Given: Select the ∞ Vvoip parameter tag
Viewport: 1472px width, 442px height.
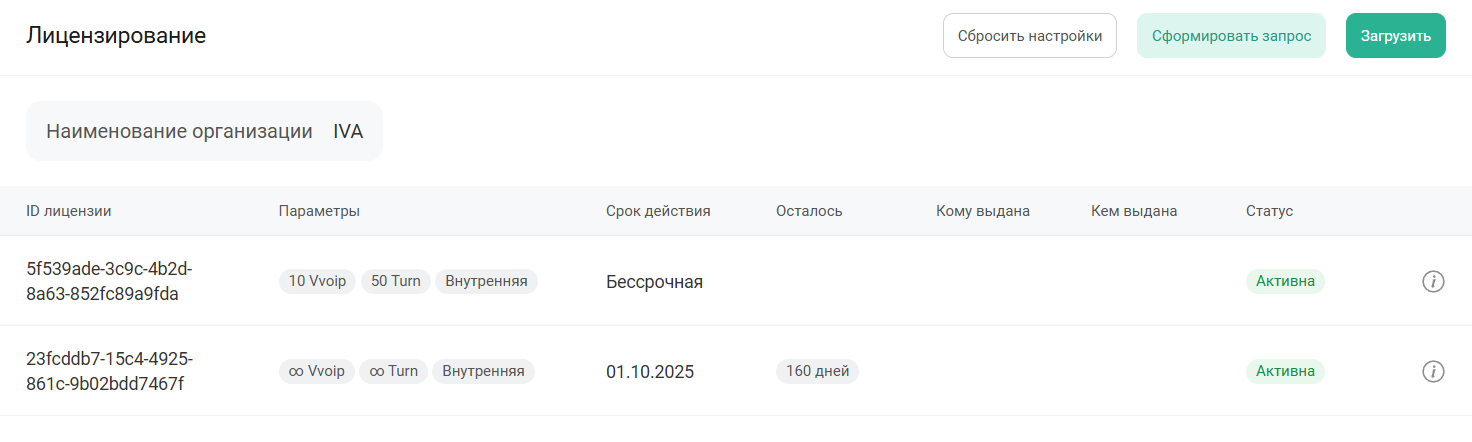Looking at the screenshot, I should pyautogui.click(x=316, y=372).
